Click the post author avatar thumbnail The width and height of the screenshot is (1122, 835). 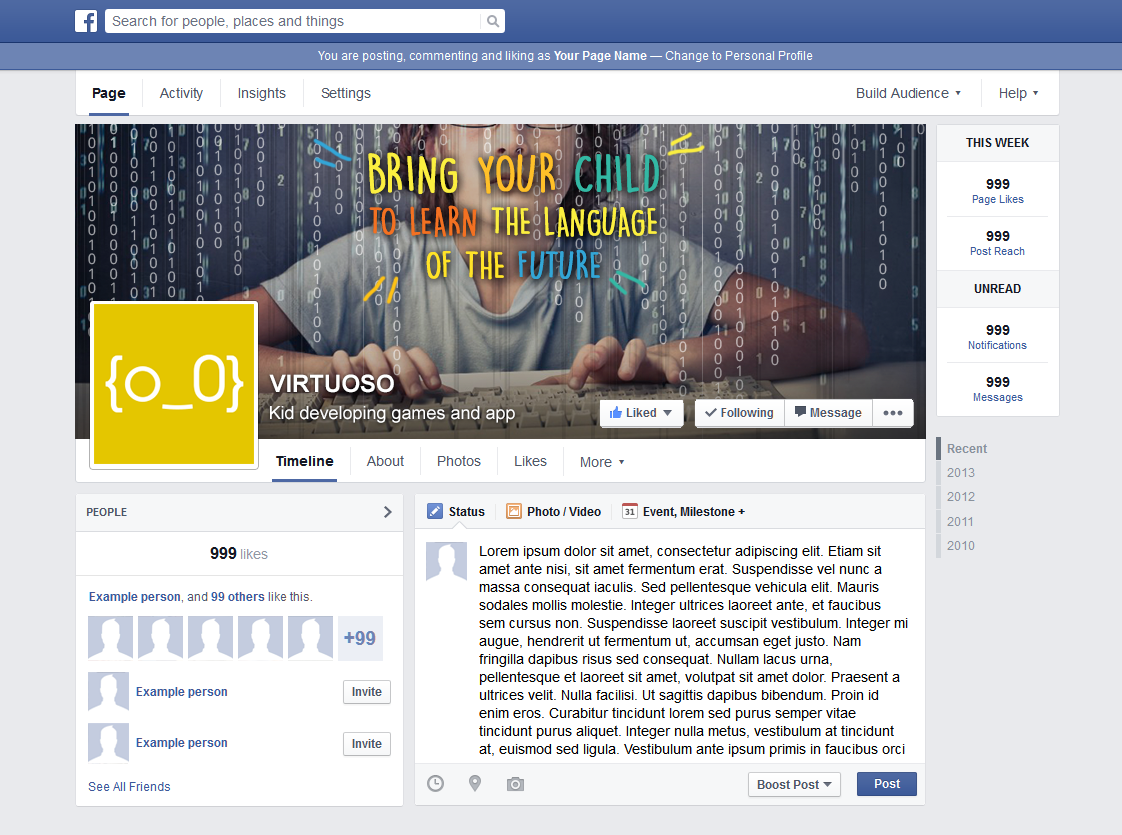tap(447, 561)
